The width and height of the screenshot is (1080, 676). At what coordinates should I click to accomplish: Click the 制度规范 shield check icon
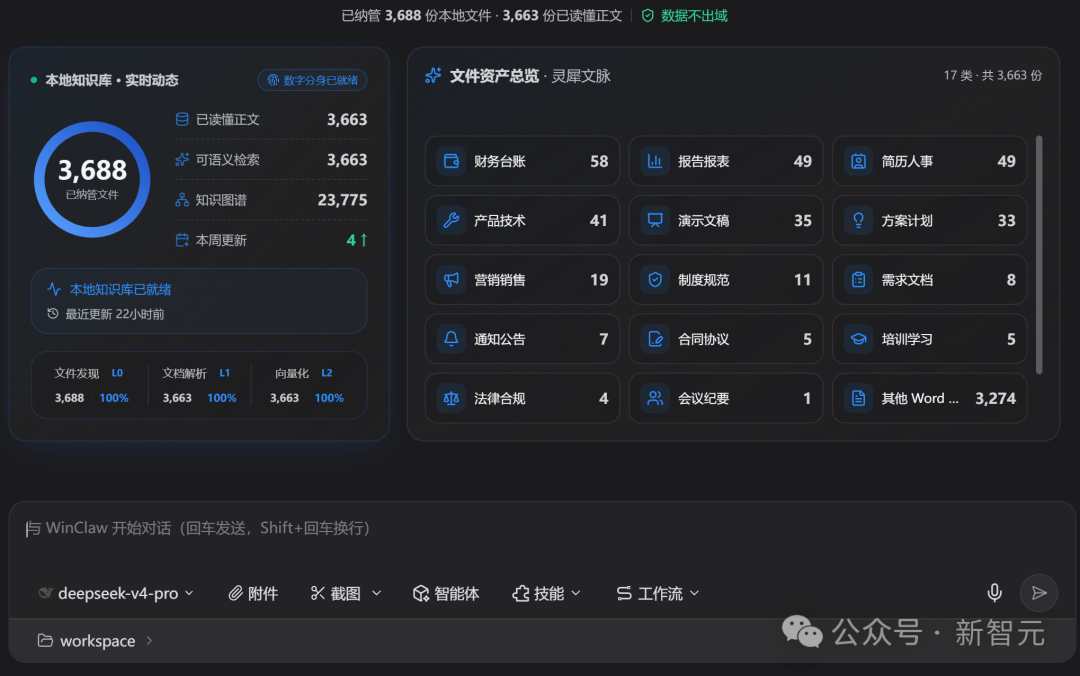[655, 280]
